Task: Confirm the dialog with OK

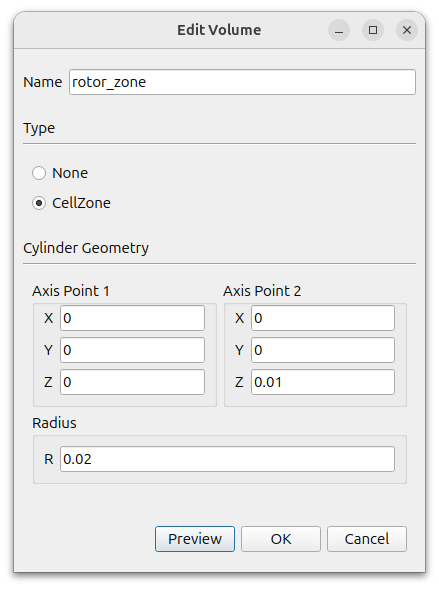Action: (x=281, y=539)
